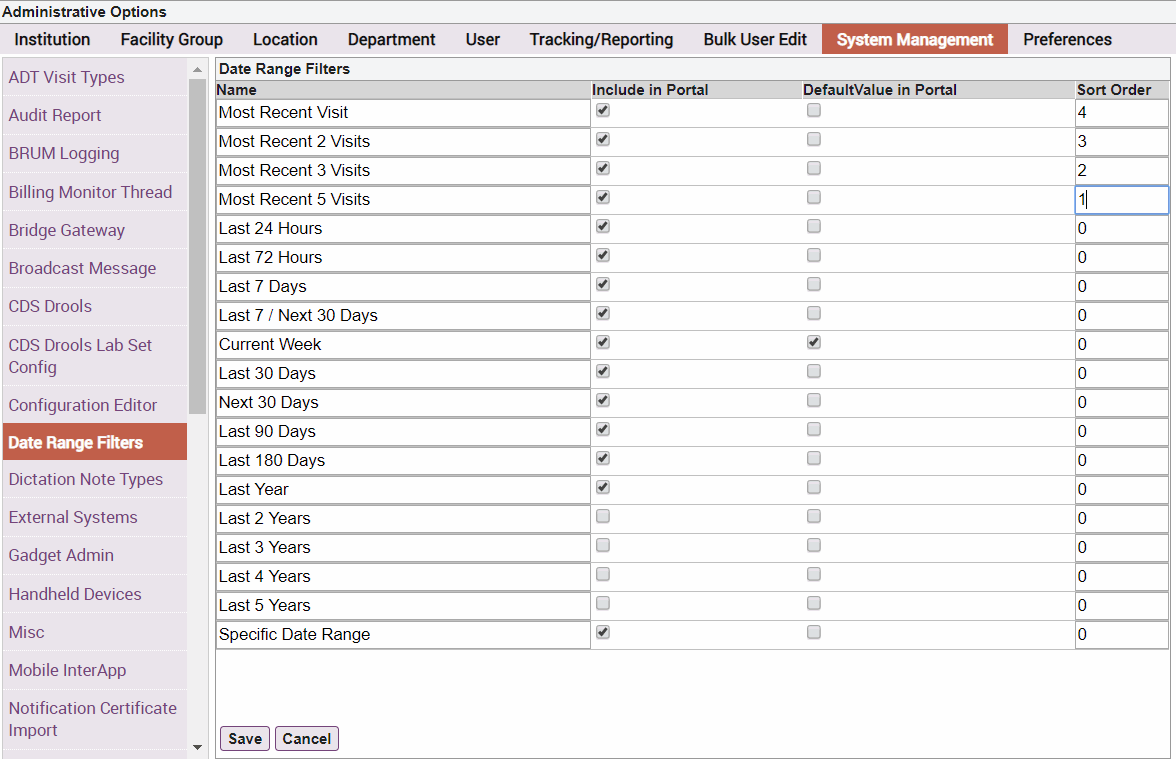
Task: Open the Misc sidebar item
Action: coord(94,632)
